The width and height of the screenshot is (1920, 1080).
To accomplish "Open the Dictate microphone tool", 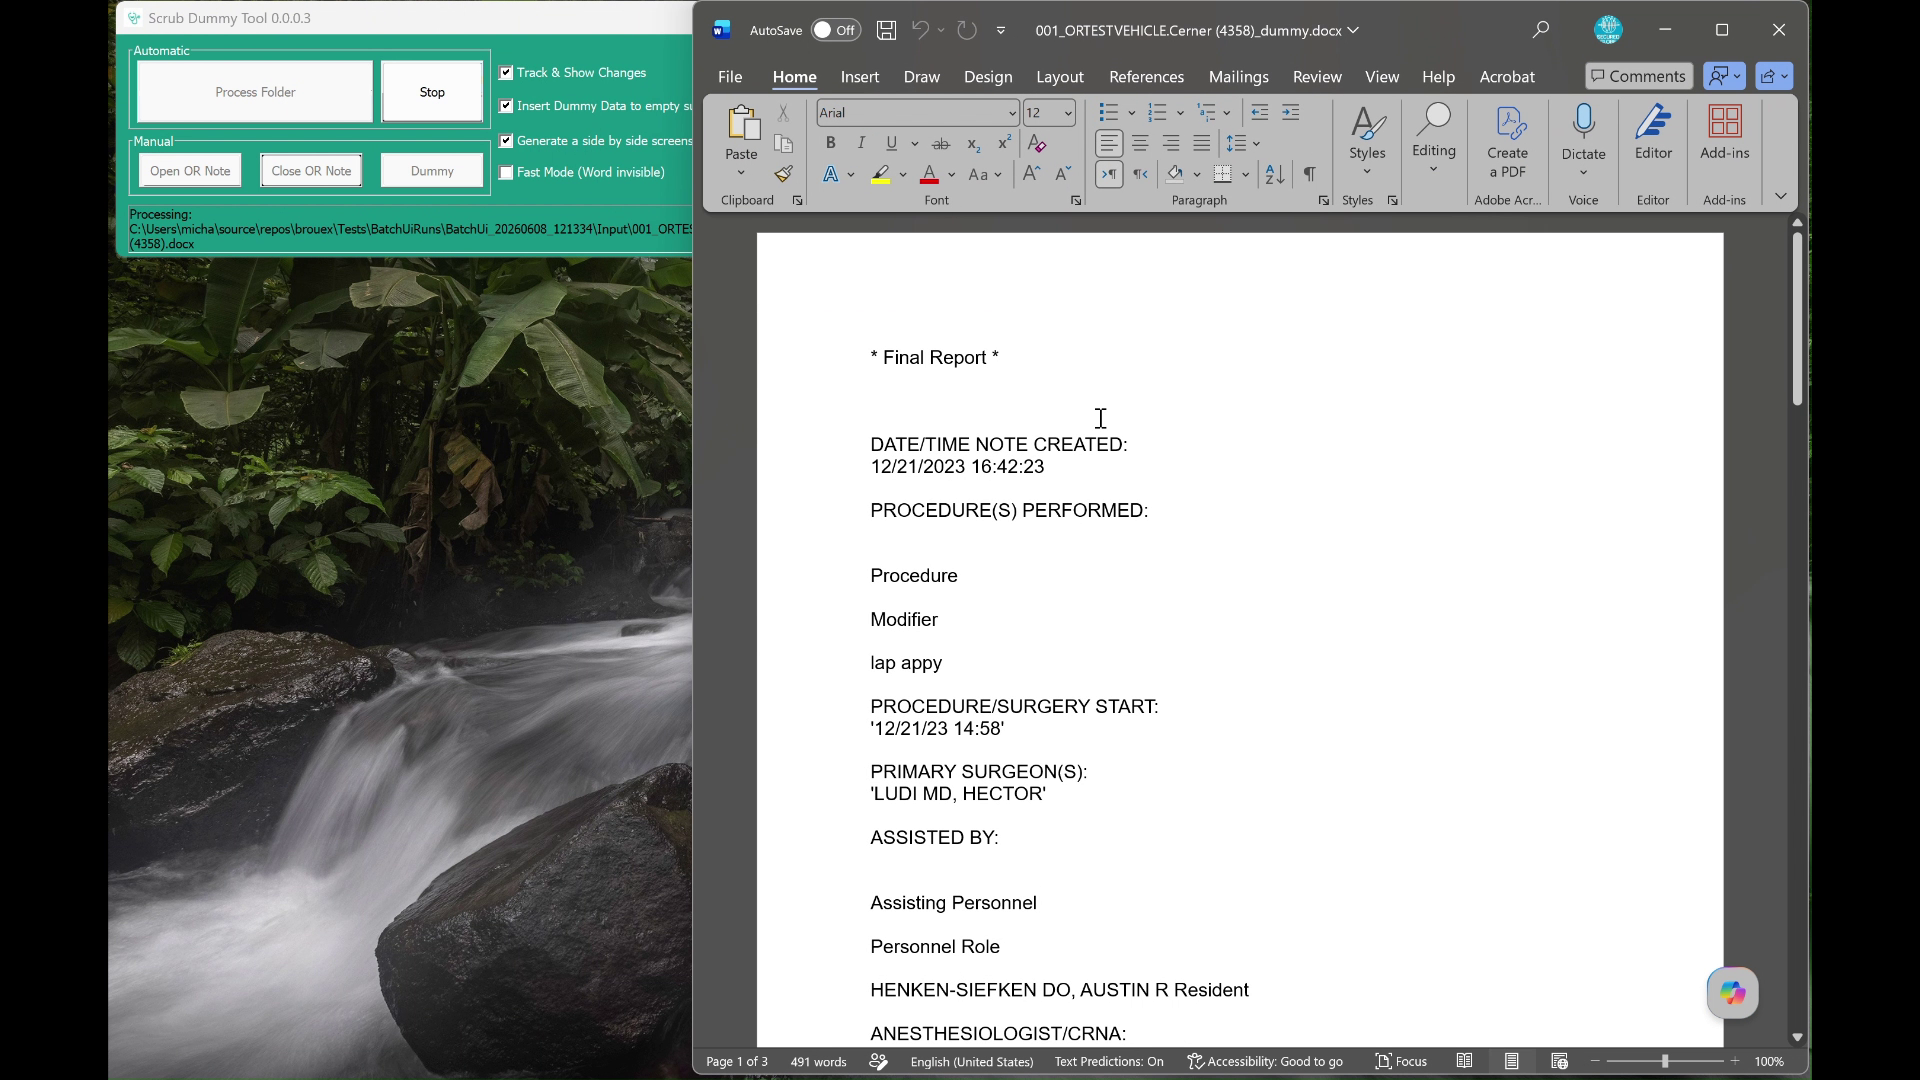I will coord(1583,140).
